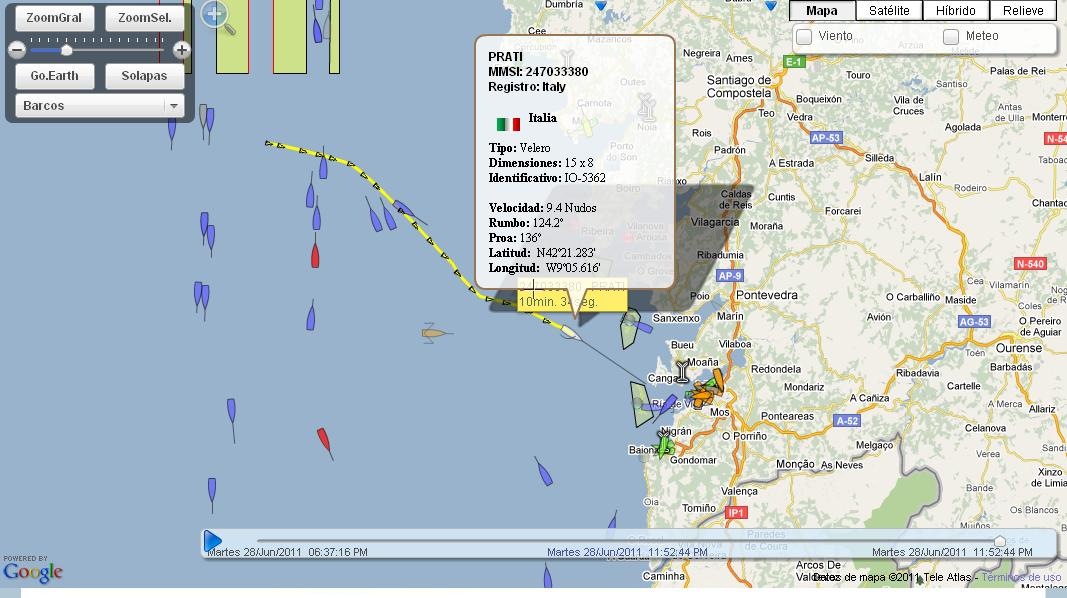
Task: Switch to Híbrido view tab
Action: pos(955,10)
